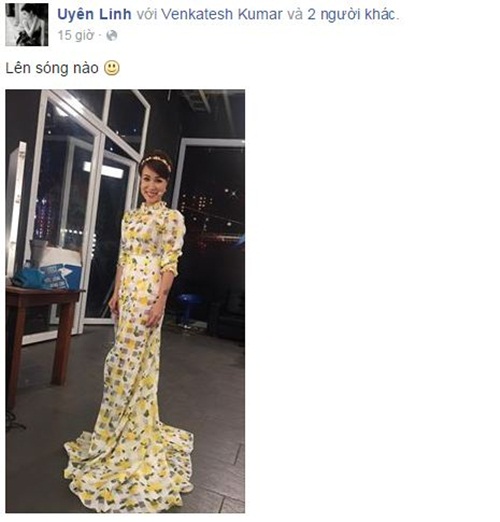The image size is (500, 522).
Task: Open Uyên Linh's black-and-white profile picture
Action: (x=27, y=24)
